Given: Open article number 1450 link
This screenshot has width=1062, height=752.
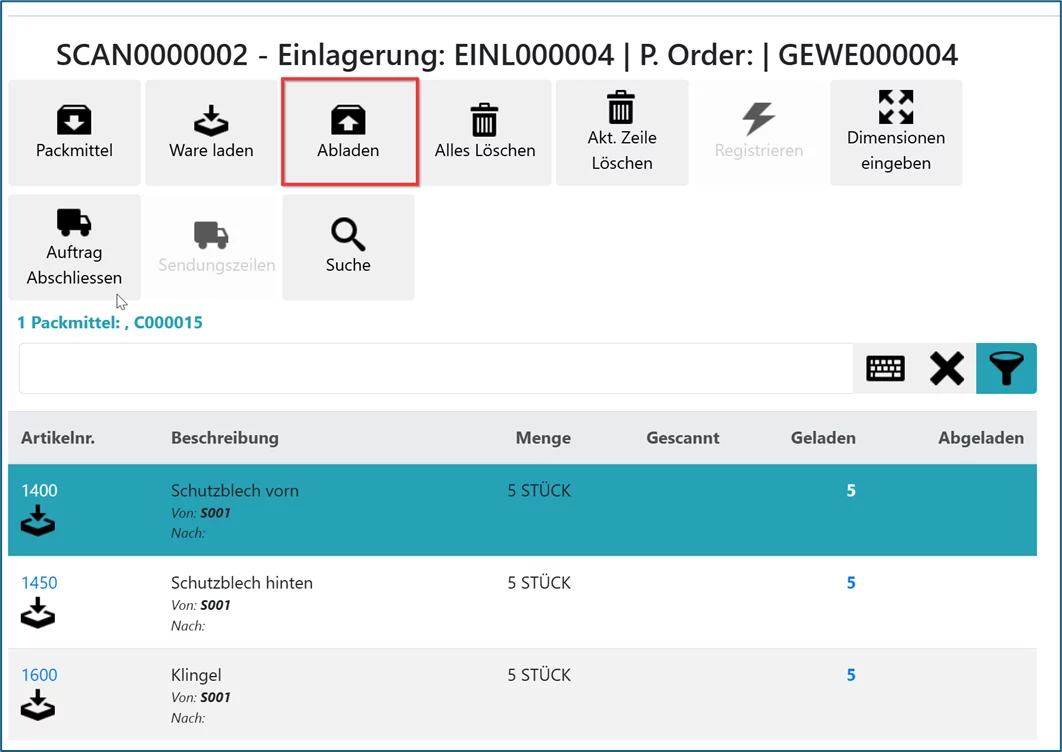Looking at the screenshot, I should pos(39,583).
